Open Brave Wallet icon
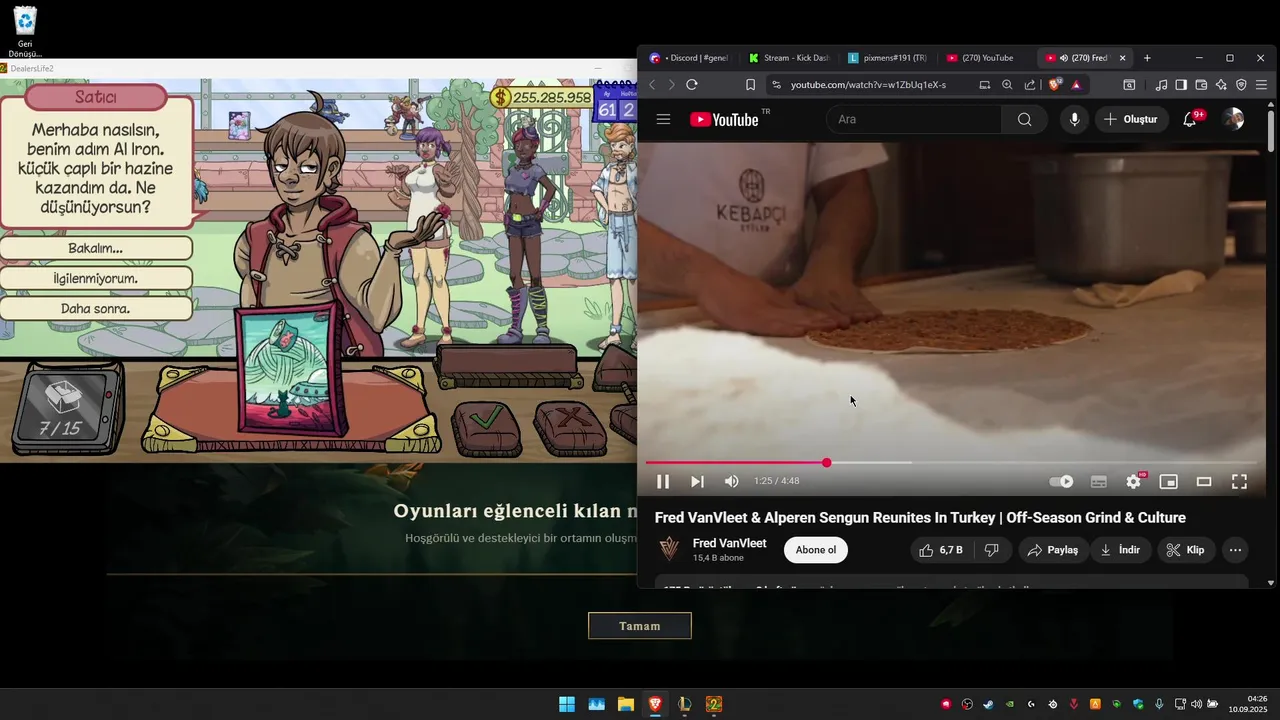This screenshot has height=720, width=1280. coord(1201,85)
